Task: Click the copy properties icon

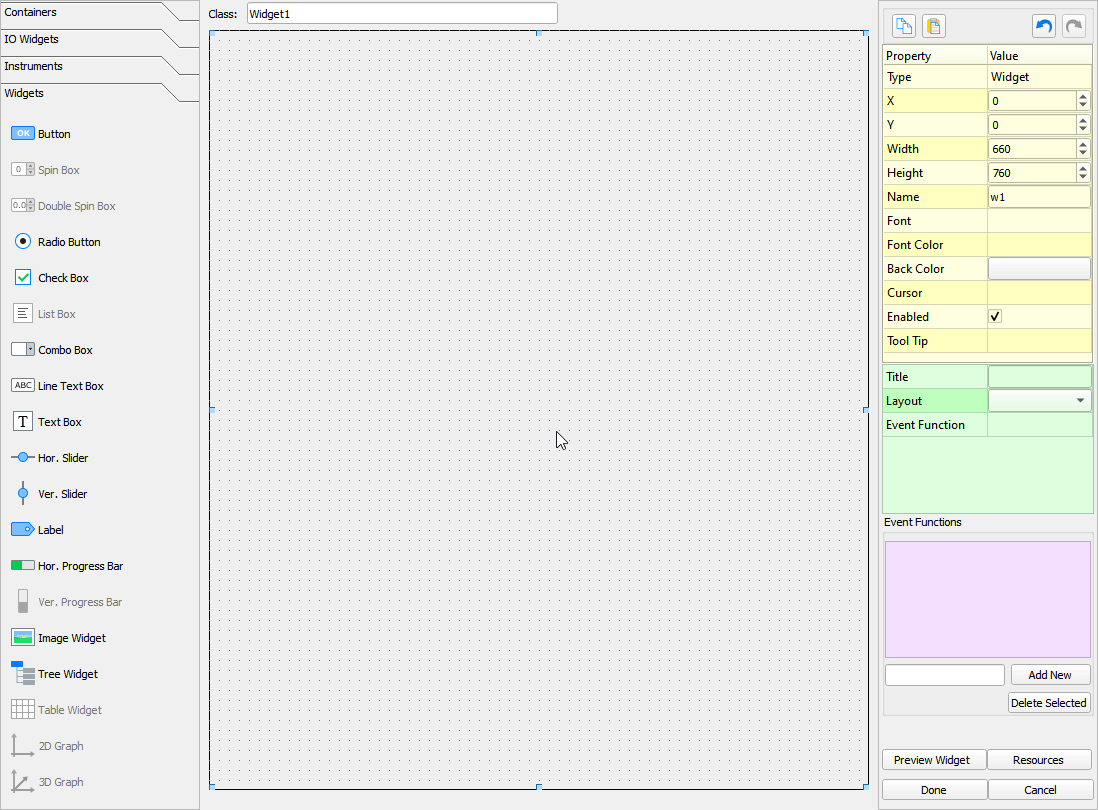Action: 903,25
